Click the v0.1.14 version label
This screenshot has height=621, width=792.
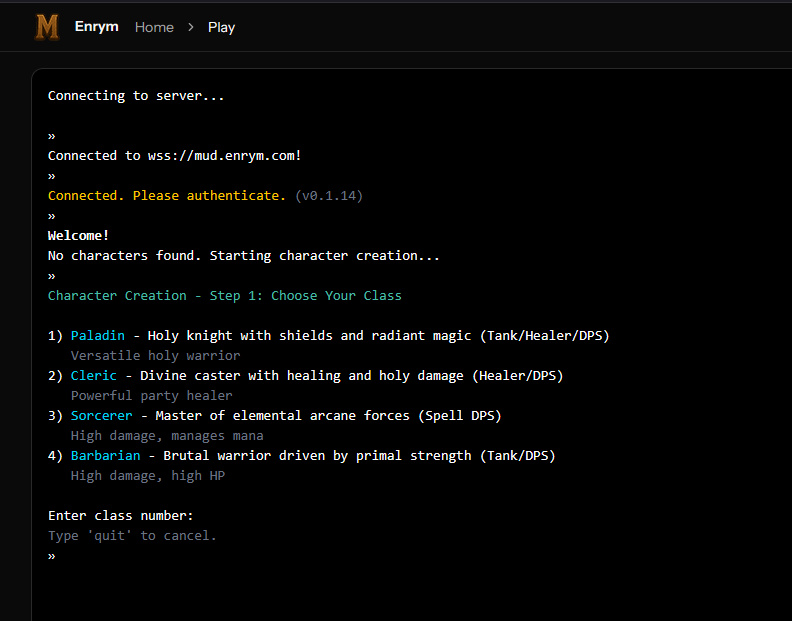pos(329,196)
